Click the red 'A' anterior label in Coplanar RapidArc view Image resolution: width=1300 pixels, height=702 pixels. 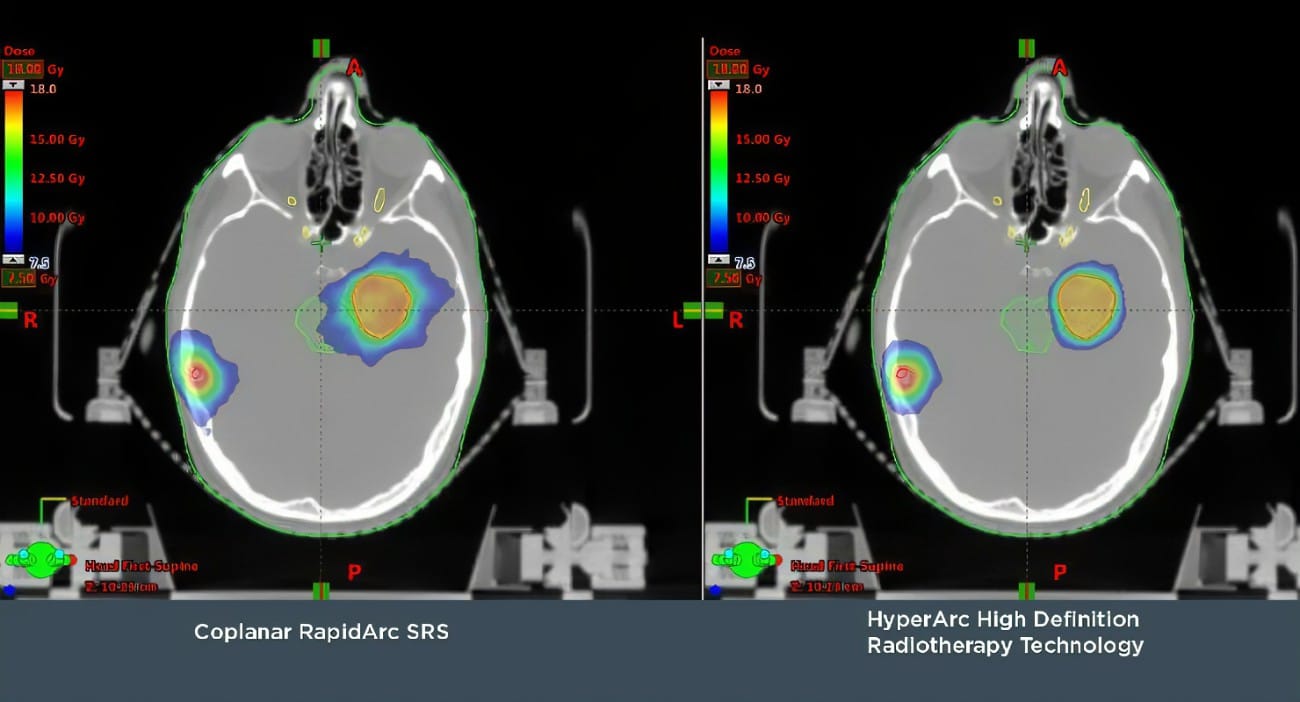pyautogui.click(x=354, y=68)
